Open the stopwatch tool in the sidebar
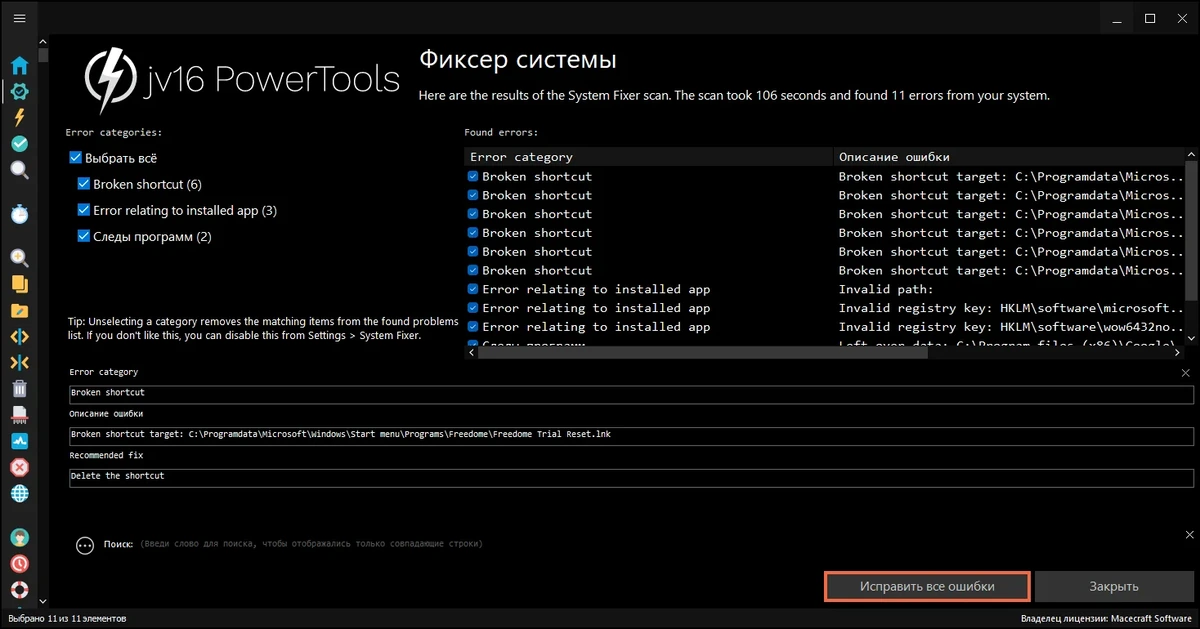 coord(19,214)
